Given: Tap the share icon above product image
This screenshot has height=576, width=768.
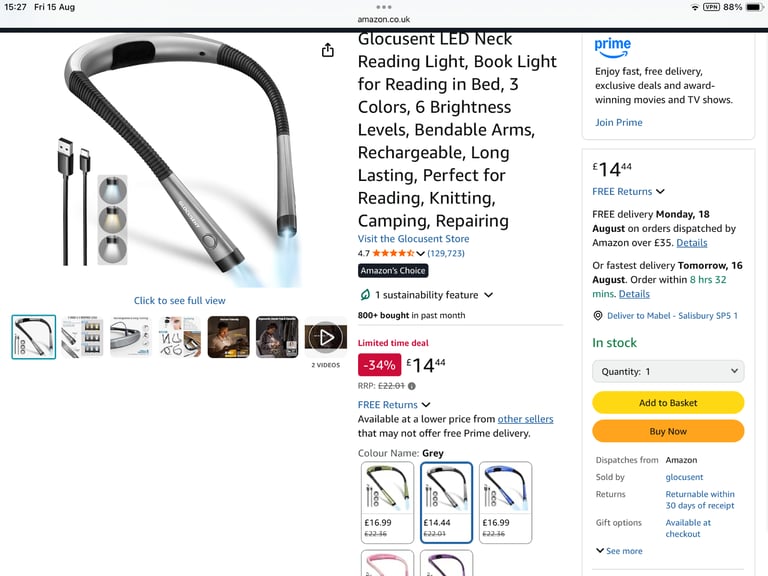Looking at the screenshot, I should (328, 50).
